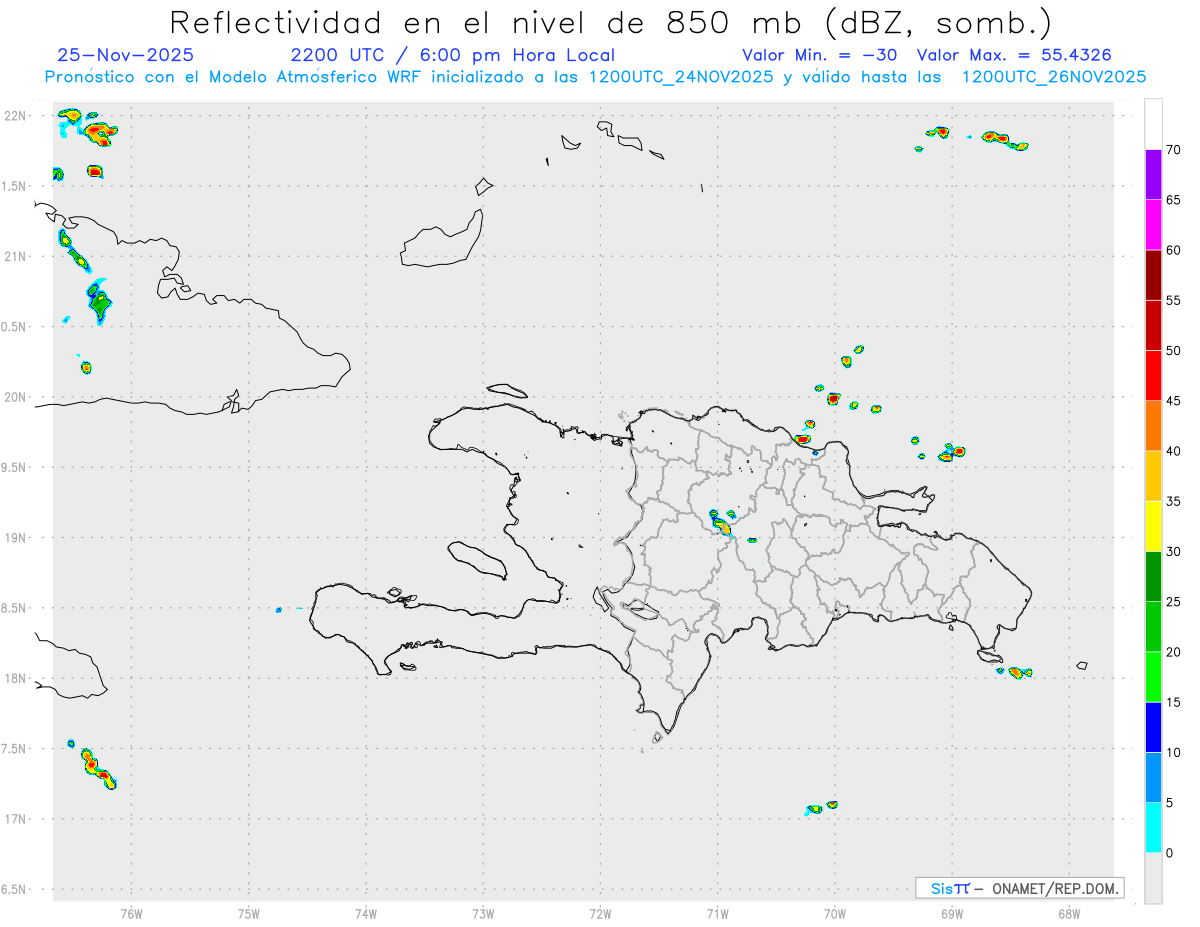1200x927 pixels.
Task: Click the '21N' latitude label
Action: (x=16, y=256)
